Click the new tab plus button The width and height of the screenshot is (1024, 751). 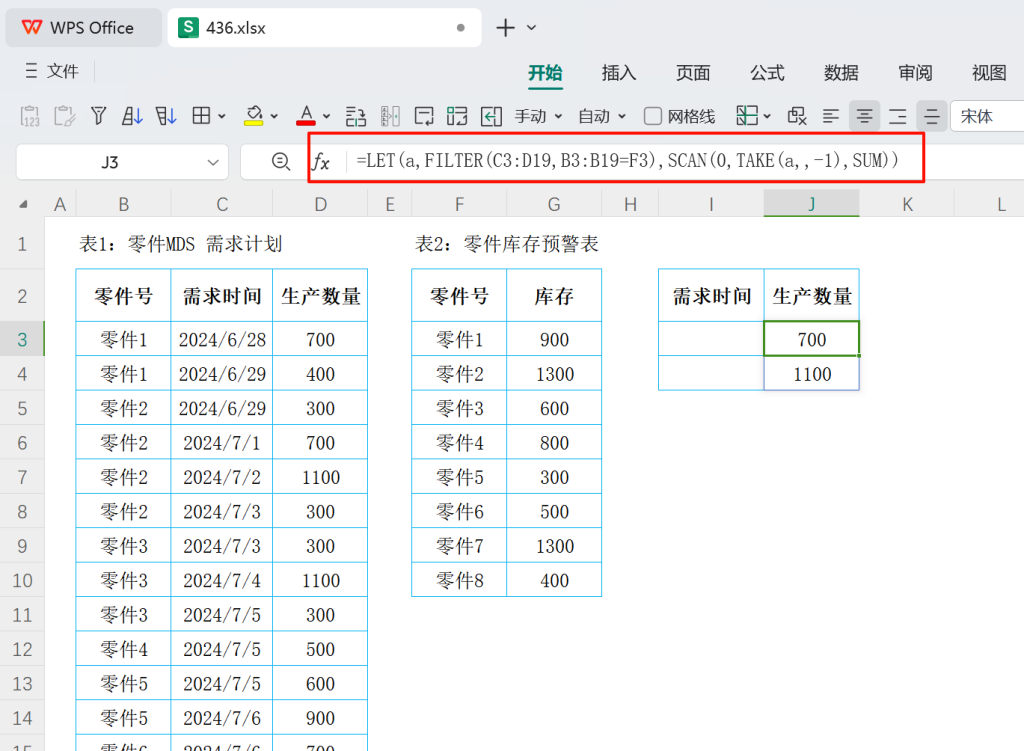(505, 27)
